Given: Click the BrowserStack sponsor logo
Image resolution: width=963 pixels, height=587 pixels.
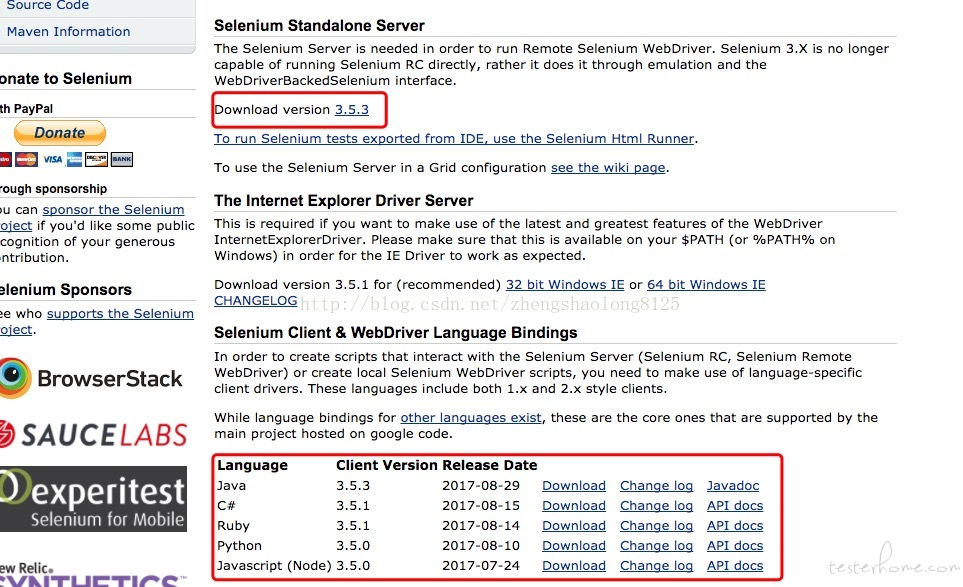Looking at the screenshot, I should (91, 378).
